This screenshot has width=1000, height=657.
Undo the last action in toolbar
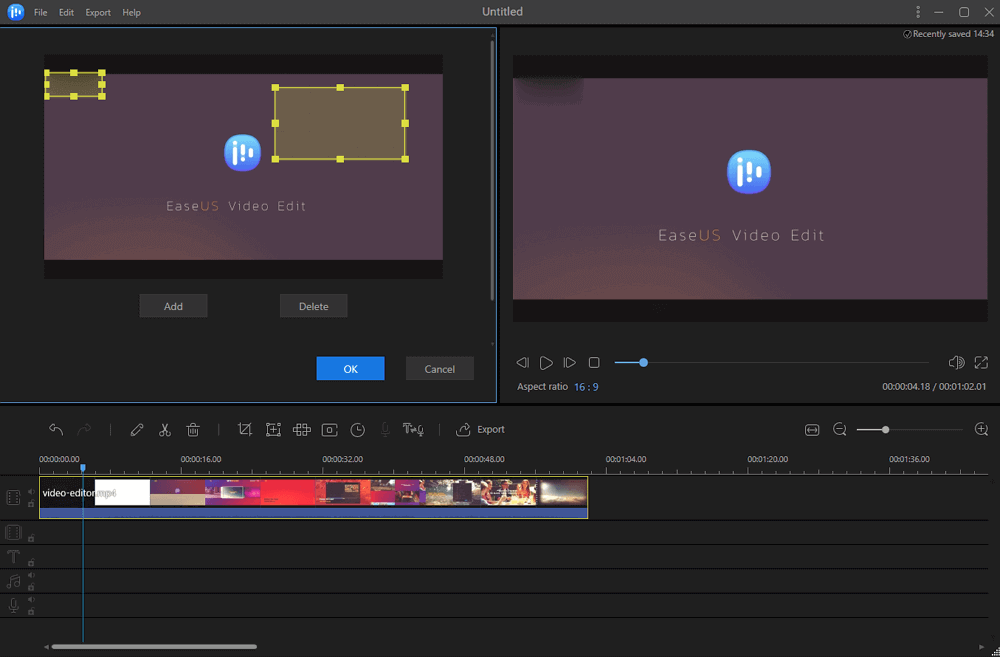point(56,429)
